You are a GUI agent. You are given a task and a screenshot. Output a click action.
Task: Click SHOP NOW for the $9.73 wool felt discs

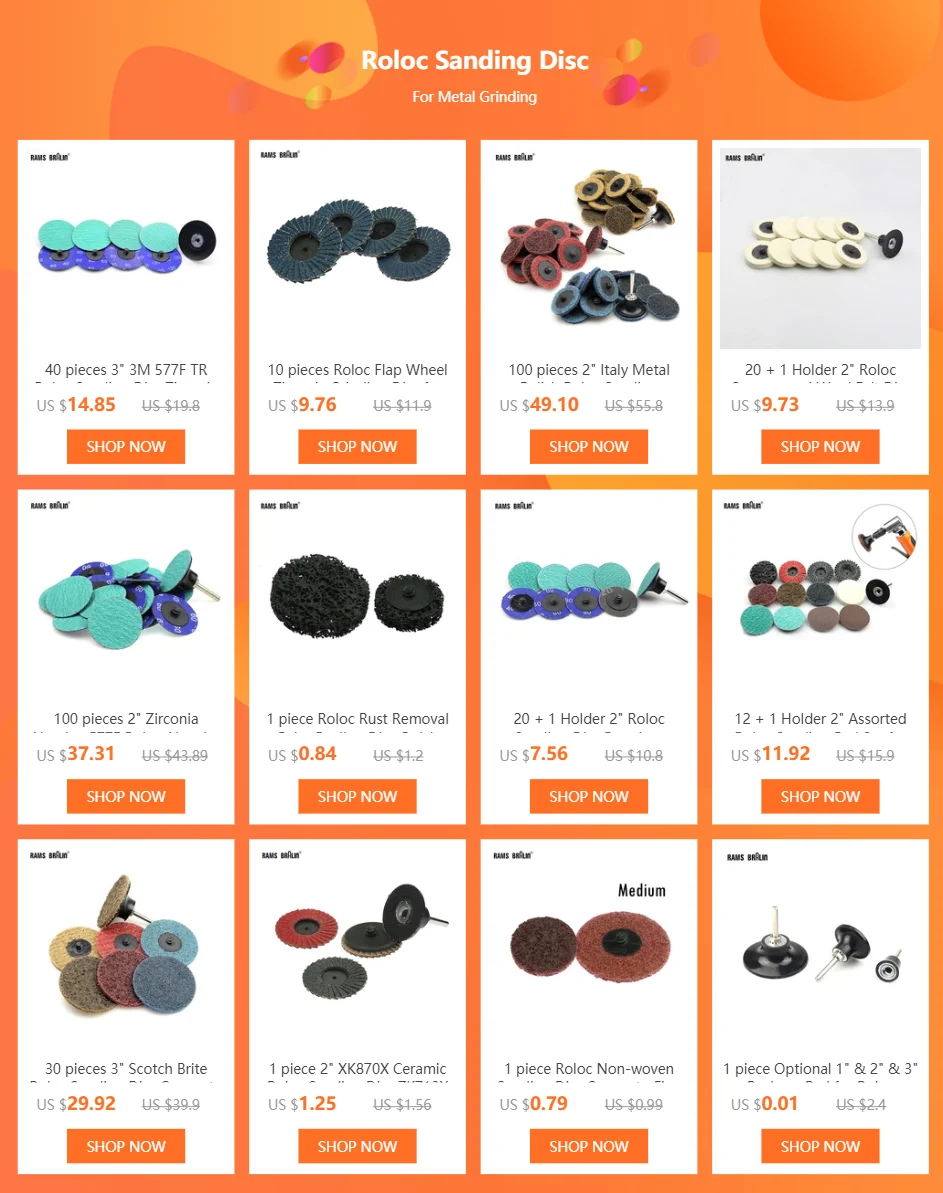(820, 447)
